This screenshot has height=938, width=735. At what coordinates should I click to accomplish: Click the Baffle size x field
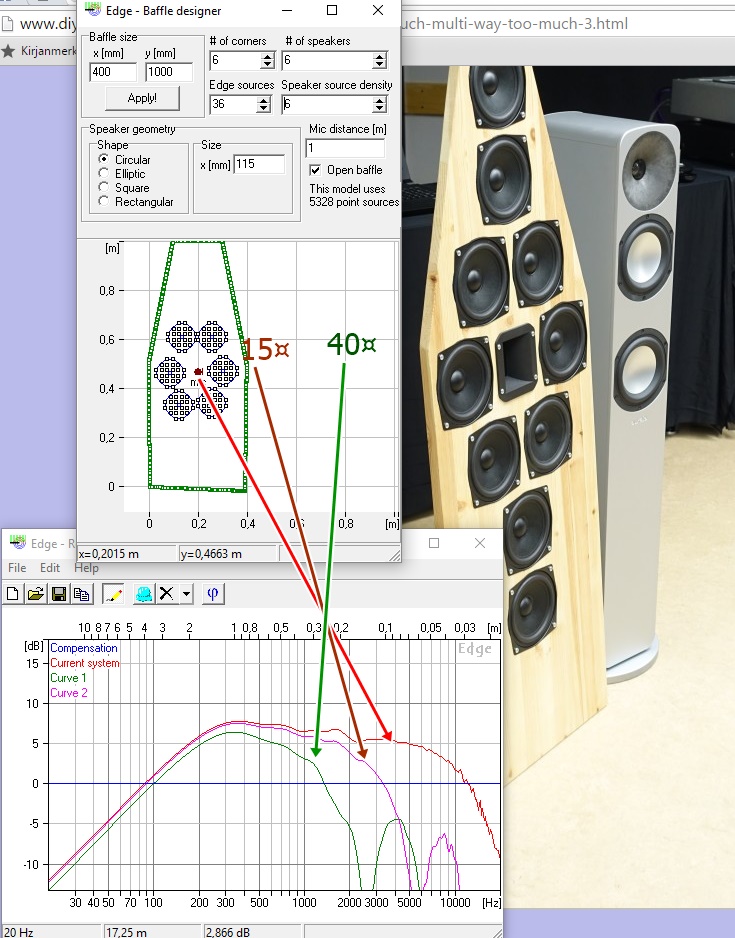(x=113, y=72)
